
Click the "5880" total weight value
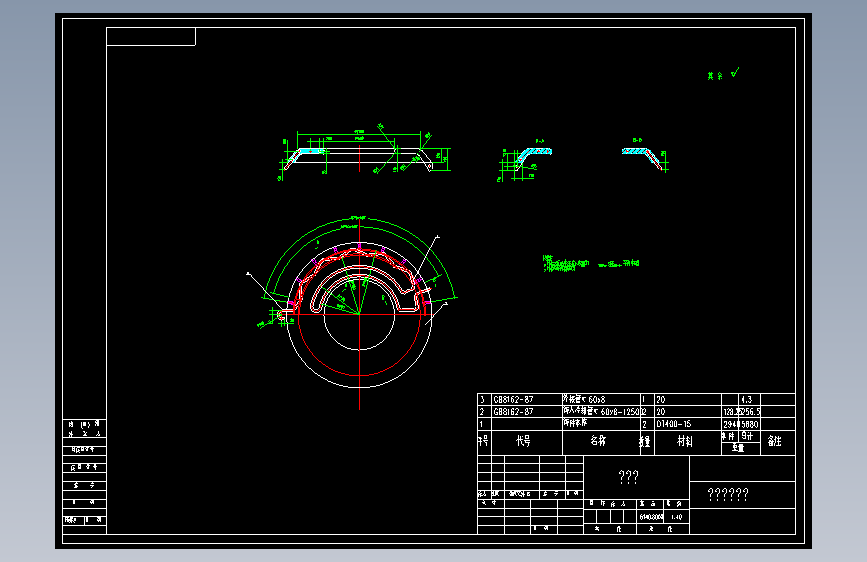point(750,424)
